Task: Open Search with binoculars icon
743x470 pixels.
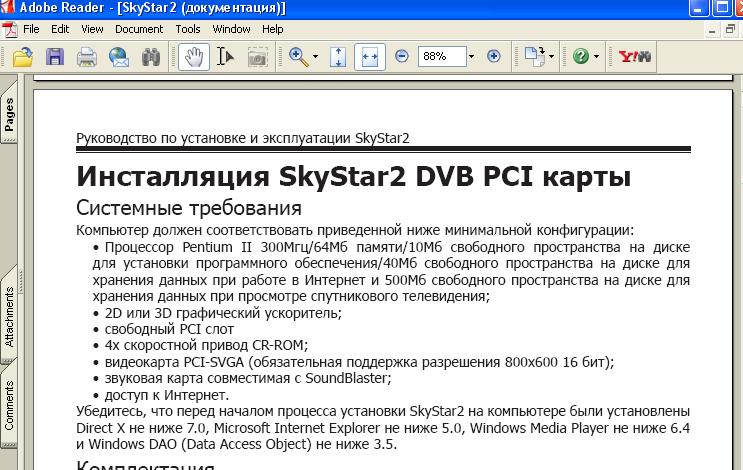Action: point(151,57)
